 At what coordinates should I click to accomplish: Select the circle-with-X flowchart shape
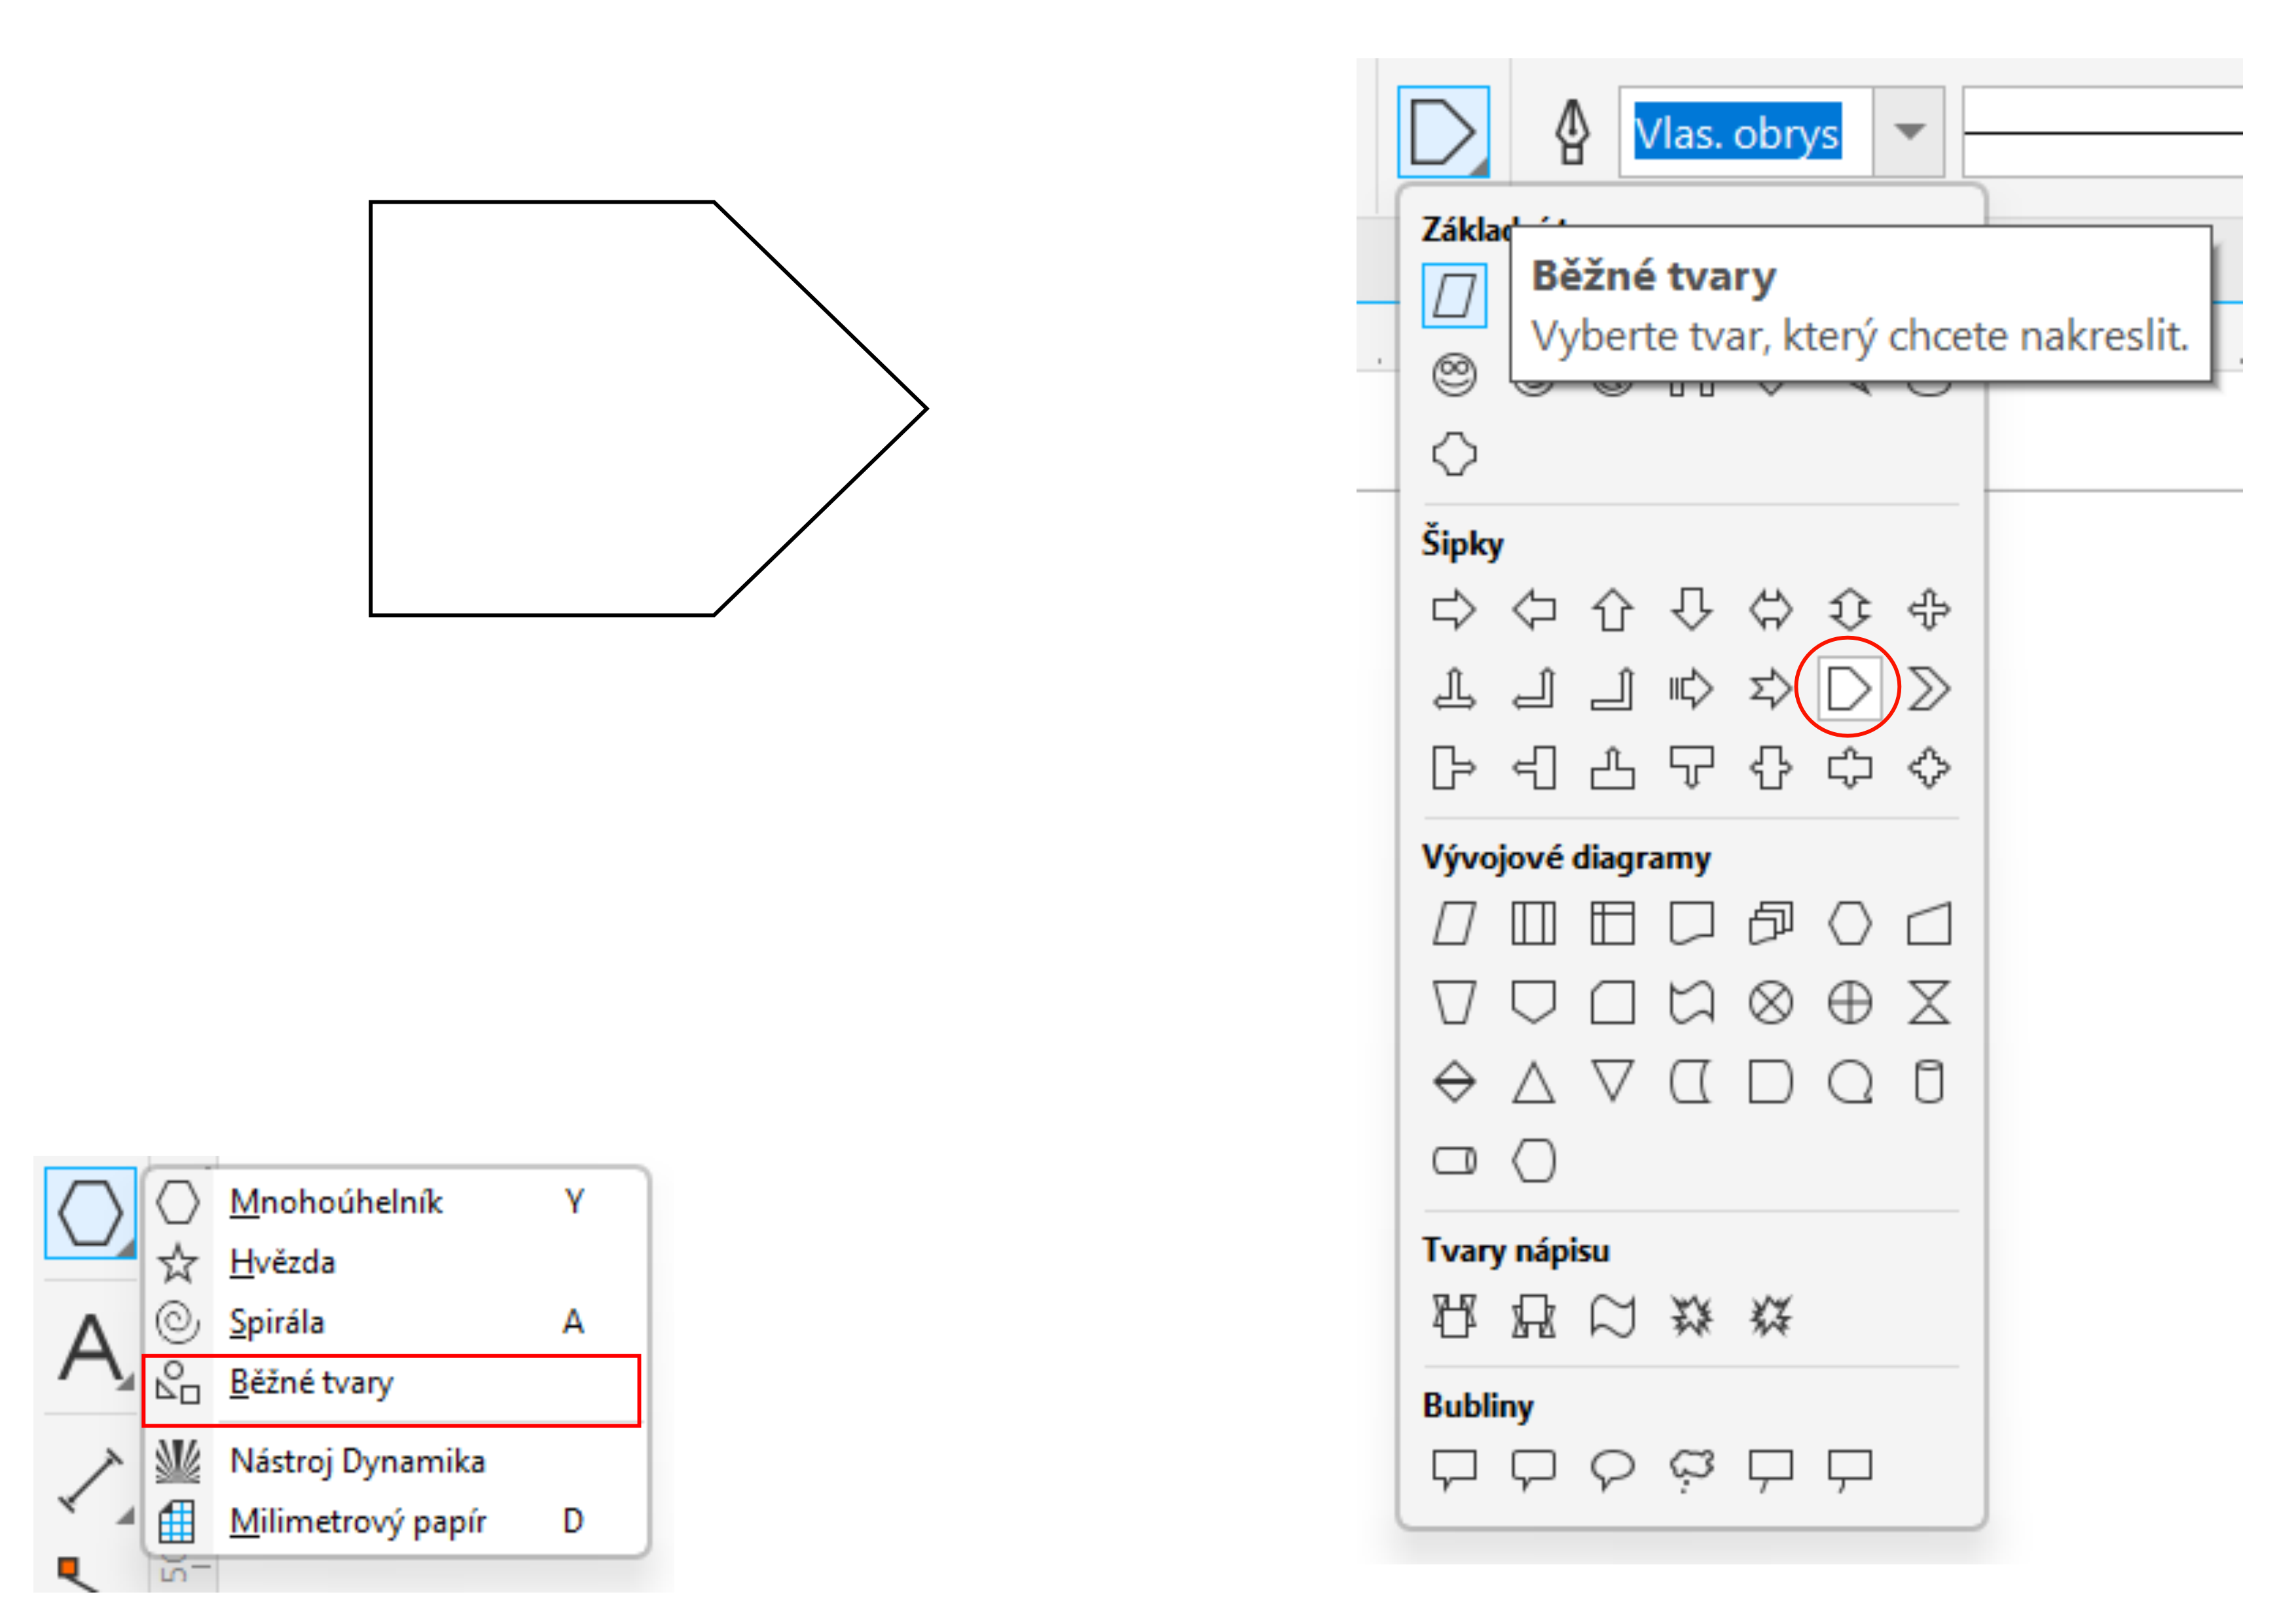1770,1003
